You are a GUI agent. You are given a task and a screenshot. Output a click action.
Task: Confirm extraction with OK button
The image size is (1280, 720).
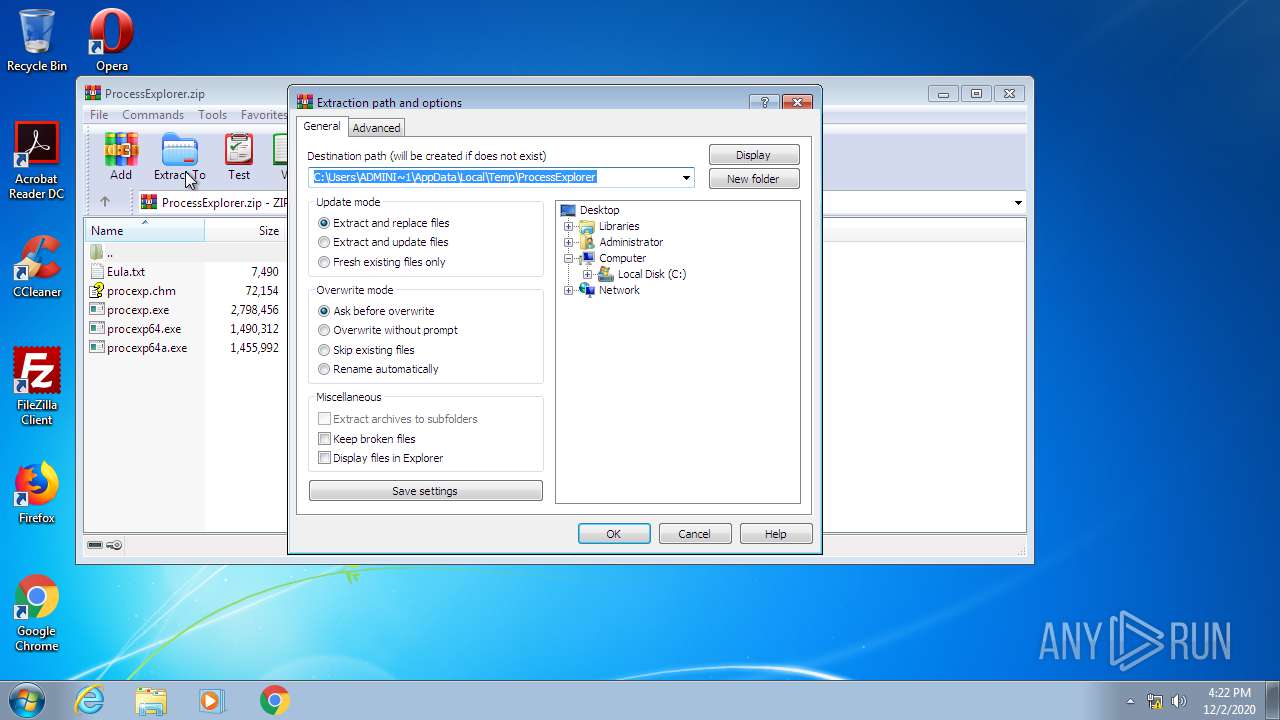614,534
